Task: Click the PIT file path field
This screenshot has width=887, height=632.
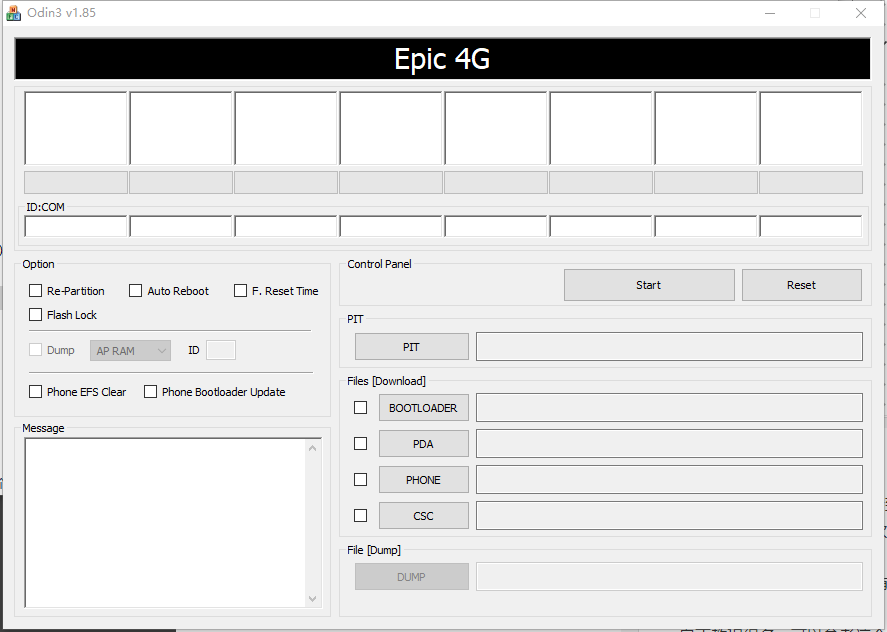Action: 668,347
